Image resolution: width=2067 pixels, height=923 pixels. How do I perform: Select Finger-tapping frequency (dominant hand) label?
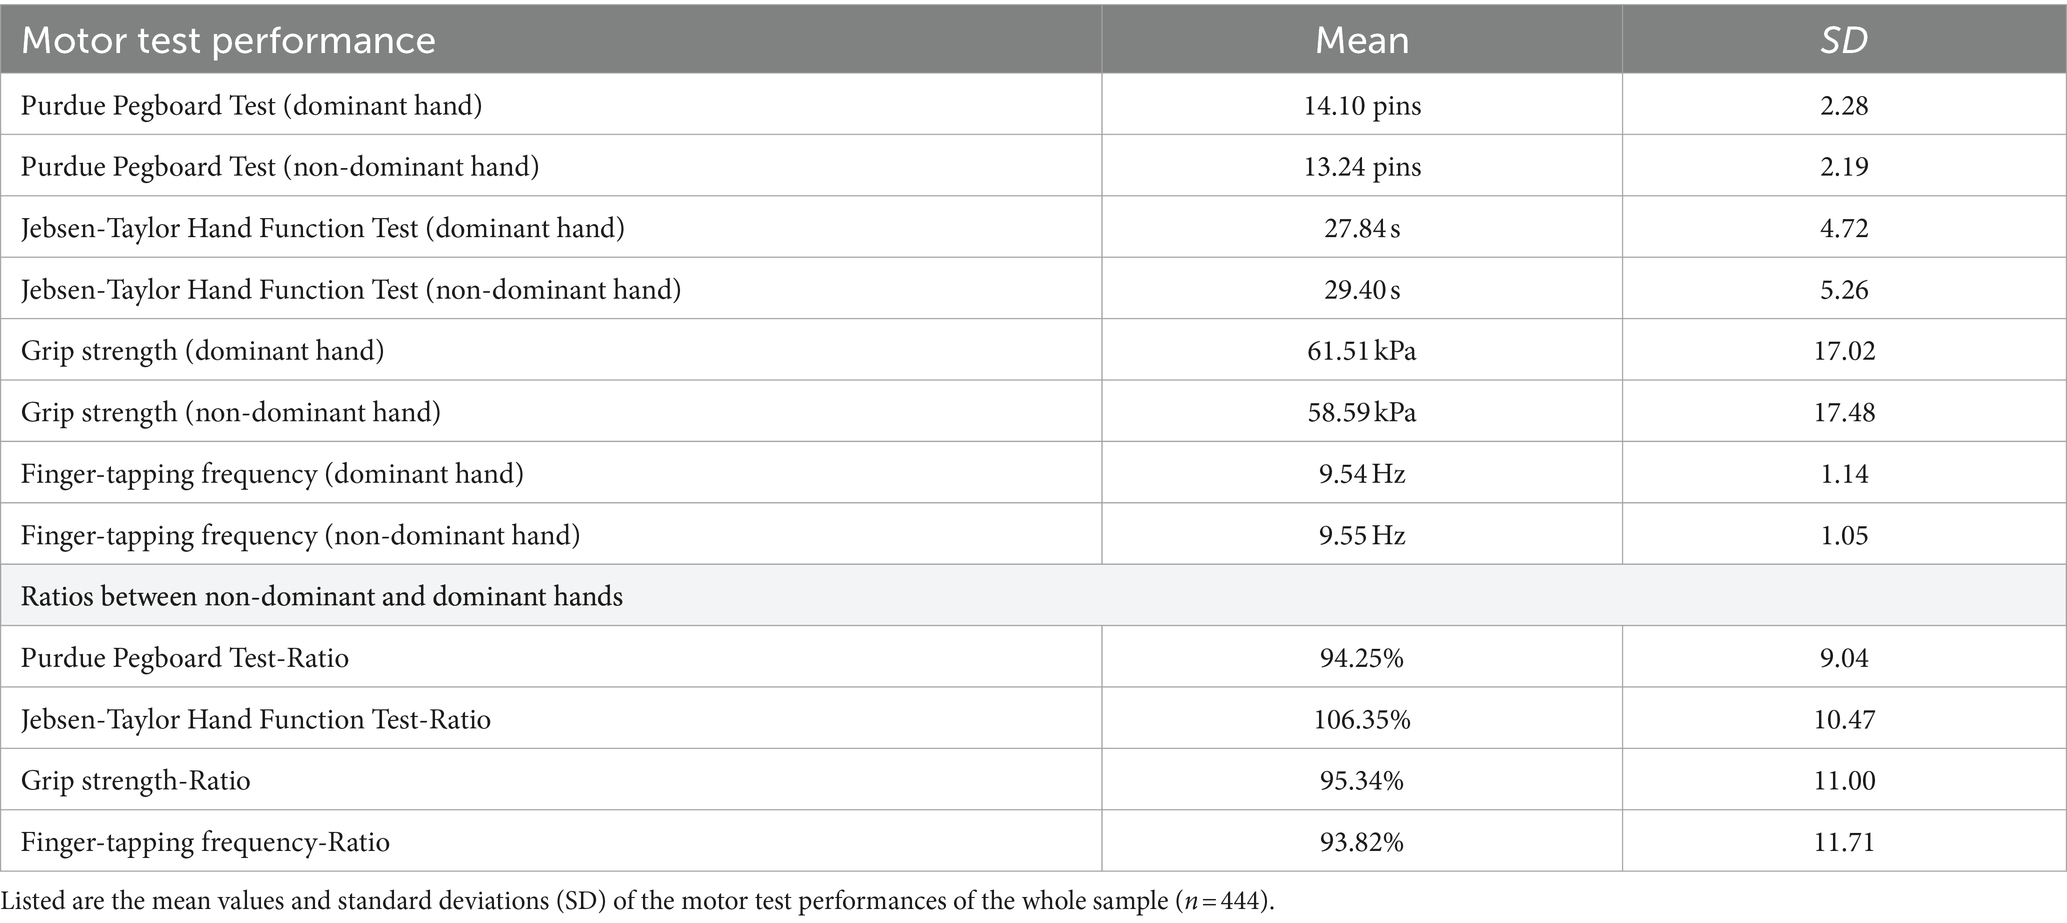pyautogui.click(x=272, y=473)
